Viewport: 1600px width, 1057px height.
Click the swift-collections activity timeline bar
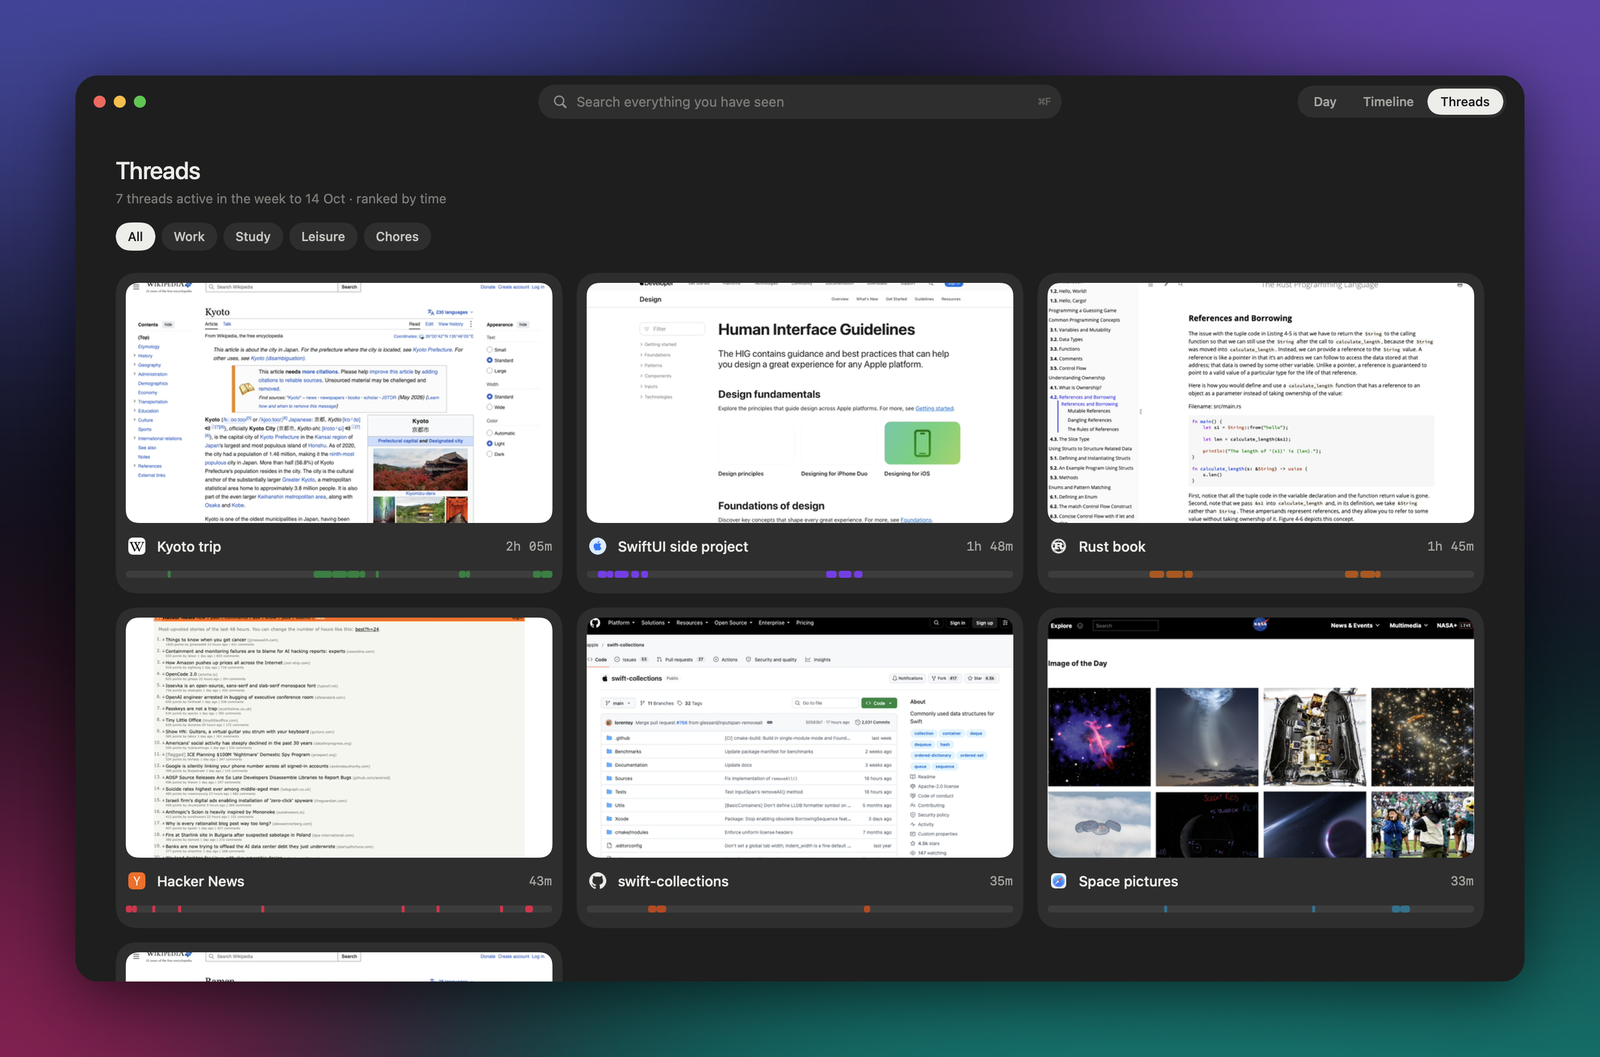(800, 909)
